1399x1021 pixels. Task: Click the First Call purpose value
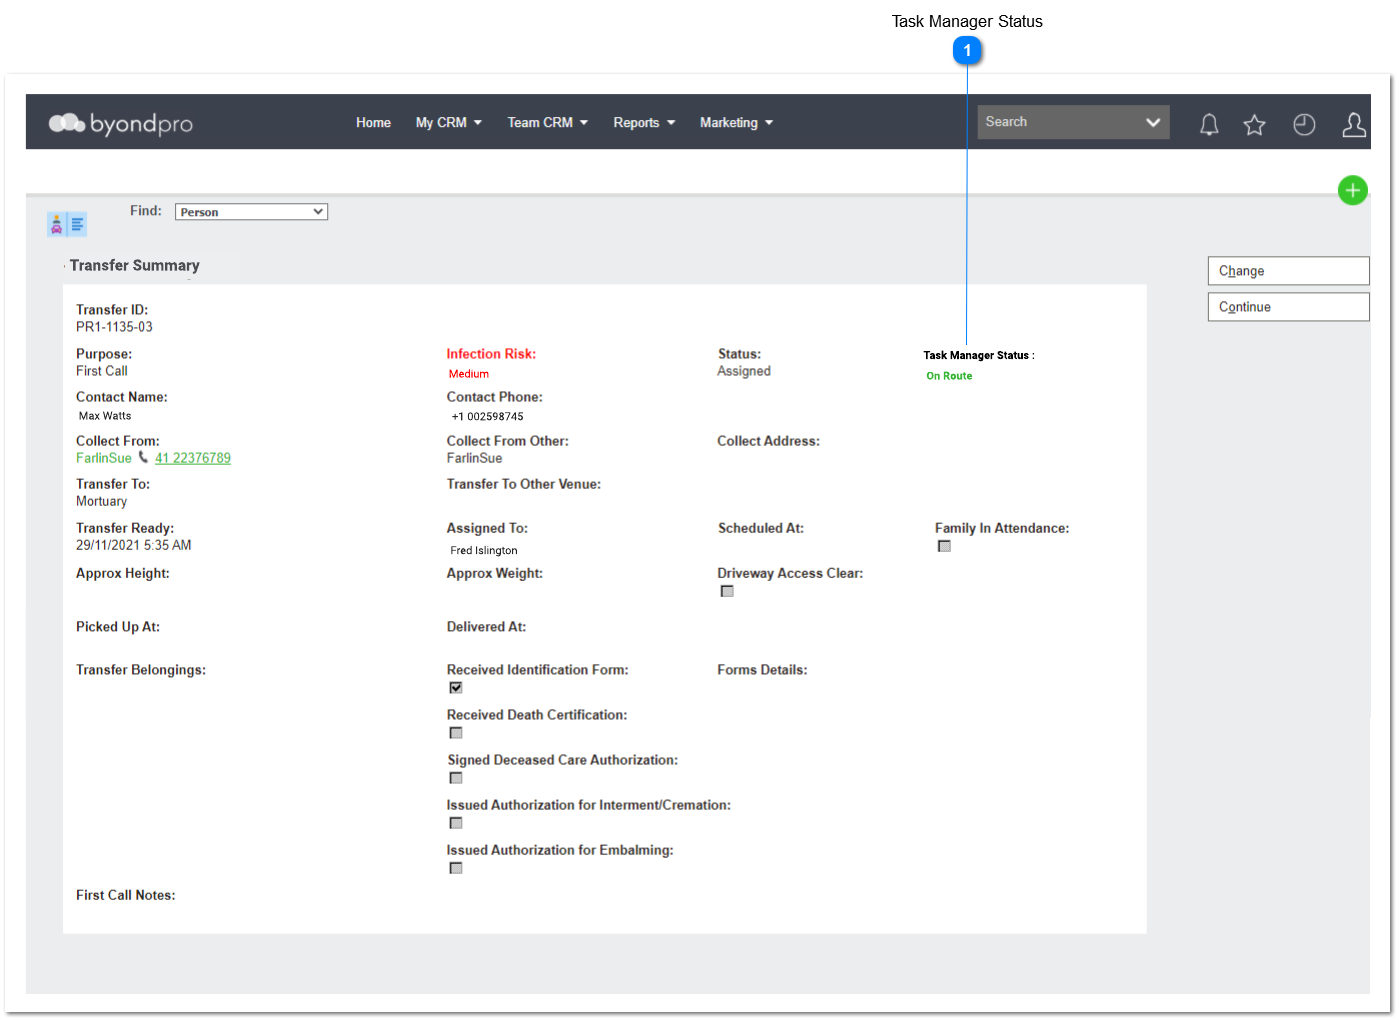pyautogui.click(x=102, y=371)
